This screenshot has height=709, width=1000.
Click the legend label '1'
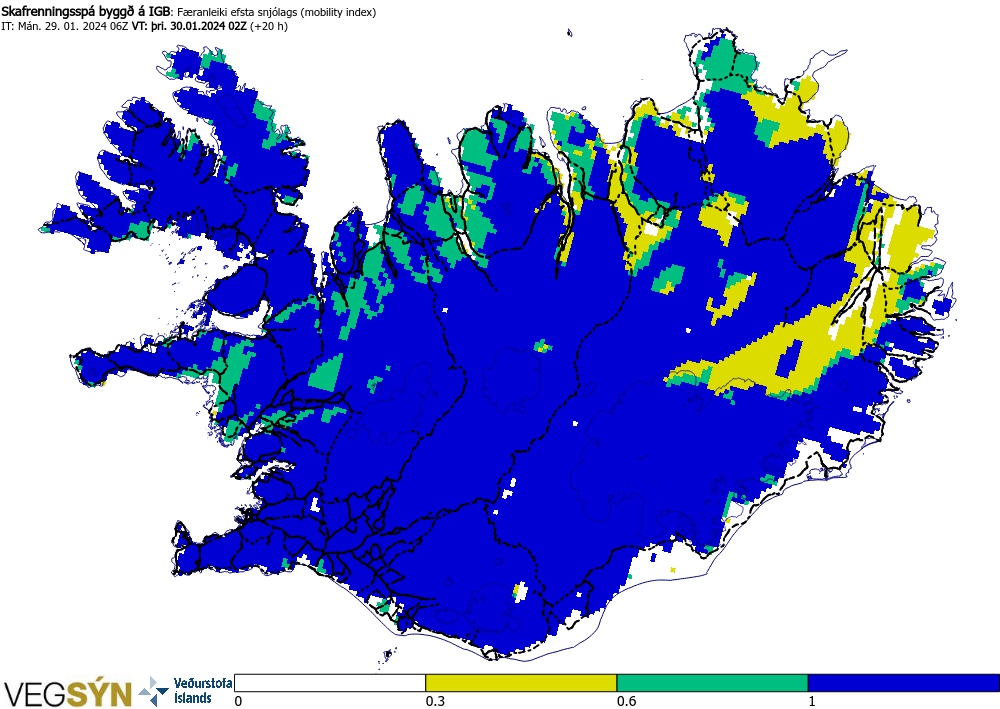812,701
